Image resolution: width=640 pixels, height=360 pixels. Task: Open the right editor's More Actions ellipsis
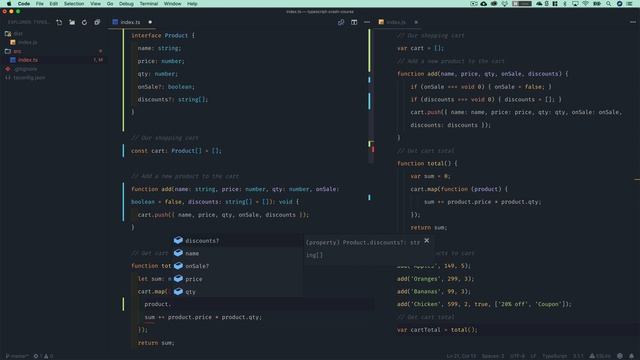[x=633, y=22]
